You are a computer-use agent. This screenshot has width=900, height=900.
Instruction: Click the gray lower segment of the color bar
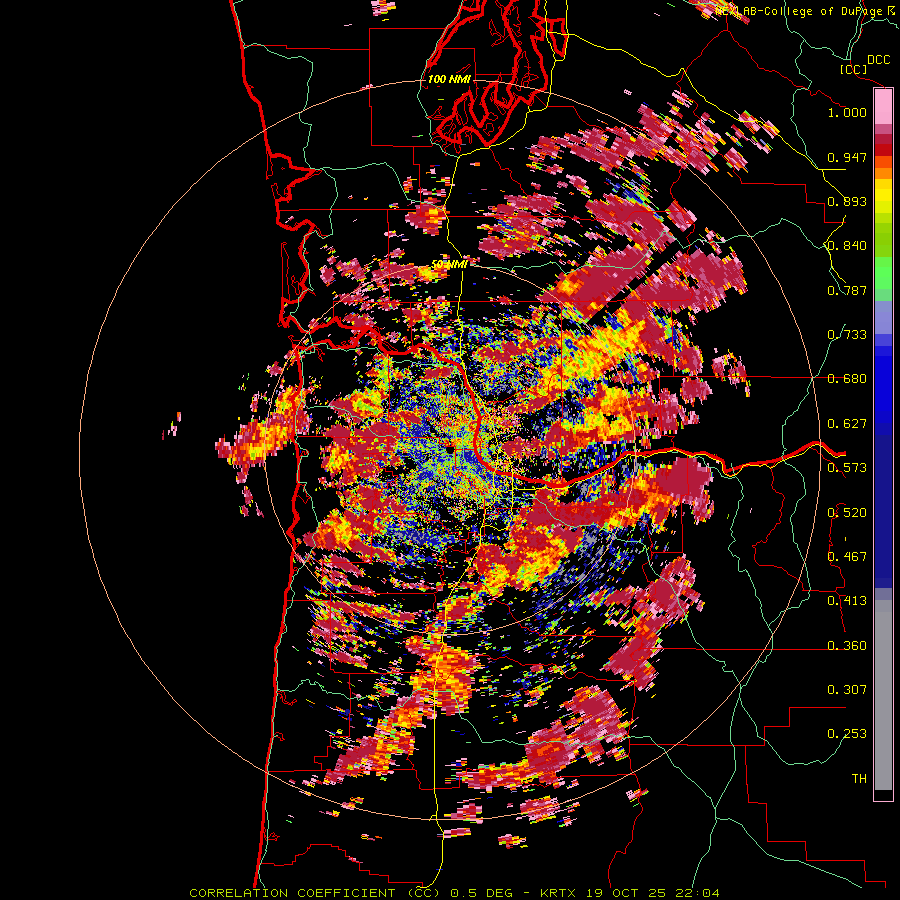coord(883,695)
